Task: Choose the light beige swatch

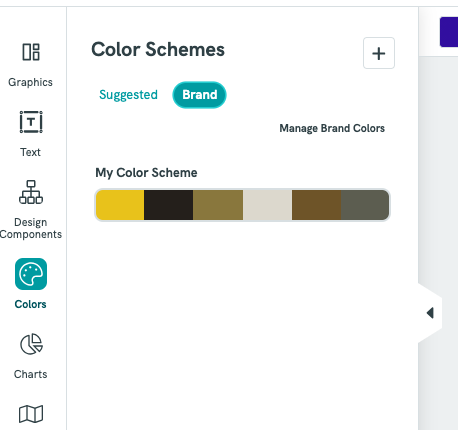Action: pos(267,205)
